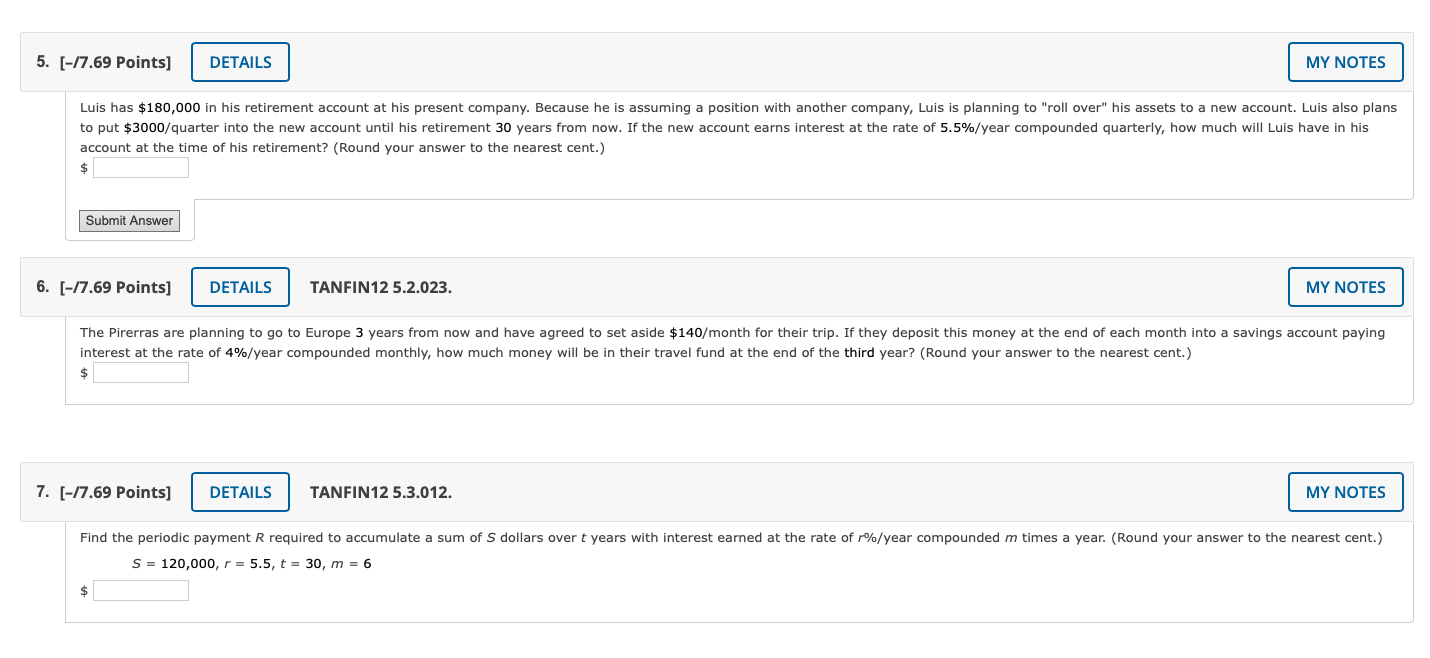
Task: Expand DETAILS for question 6
Action: point(240,287)
